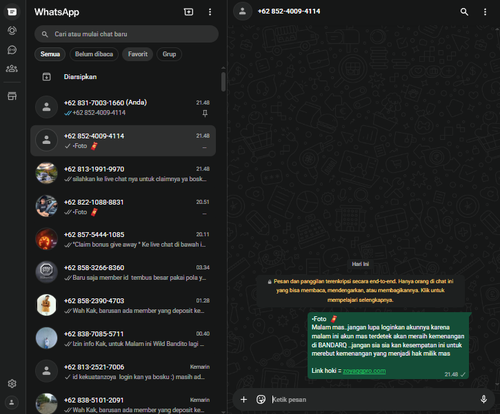Click the profile photo of +62 838-7085-5711

(x=46, y=338)
